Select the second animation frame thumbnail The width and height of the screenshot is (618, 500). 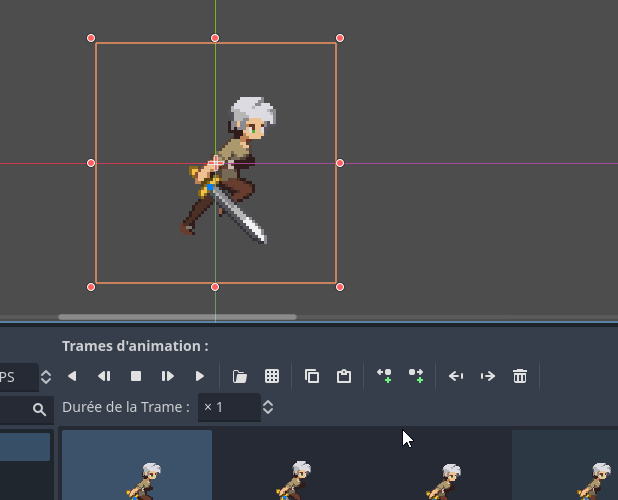(x=287, y=465)
